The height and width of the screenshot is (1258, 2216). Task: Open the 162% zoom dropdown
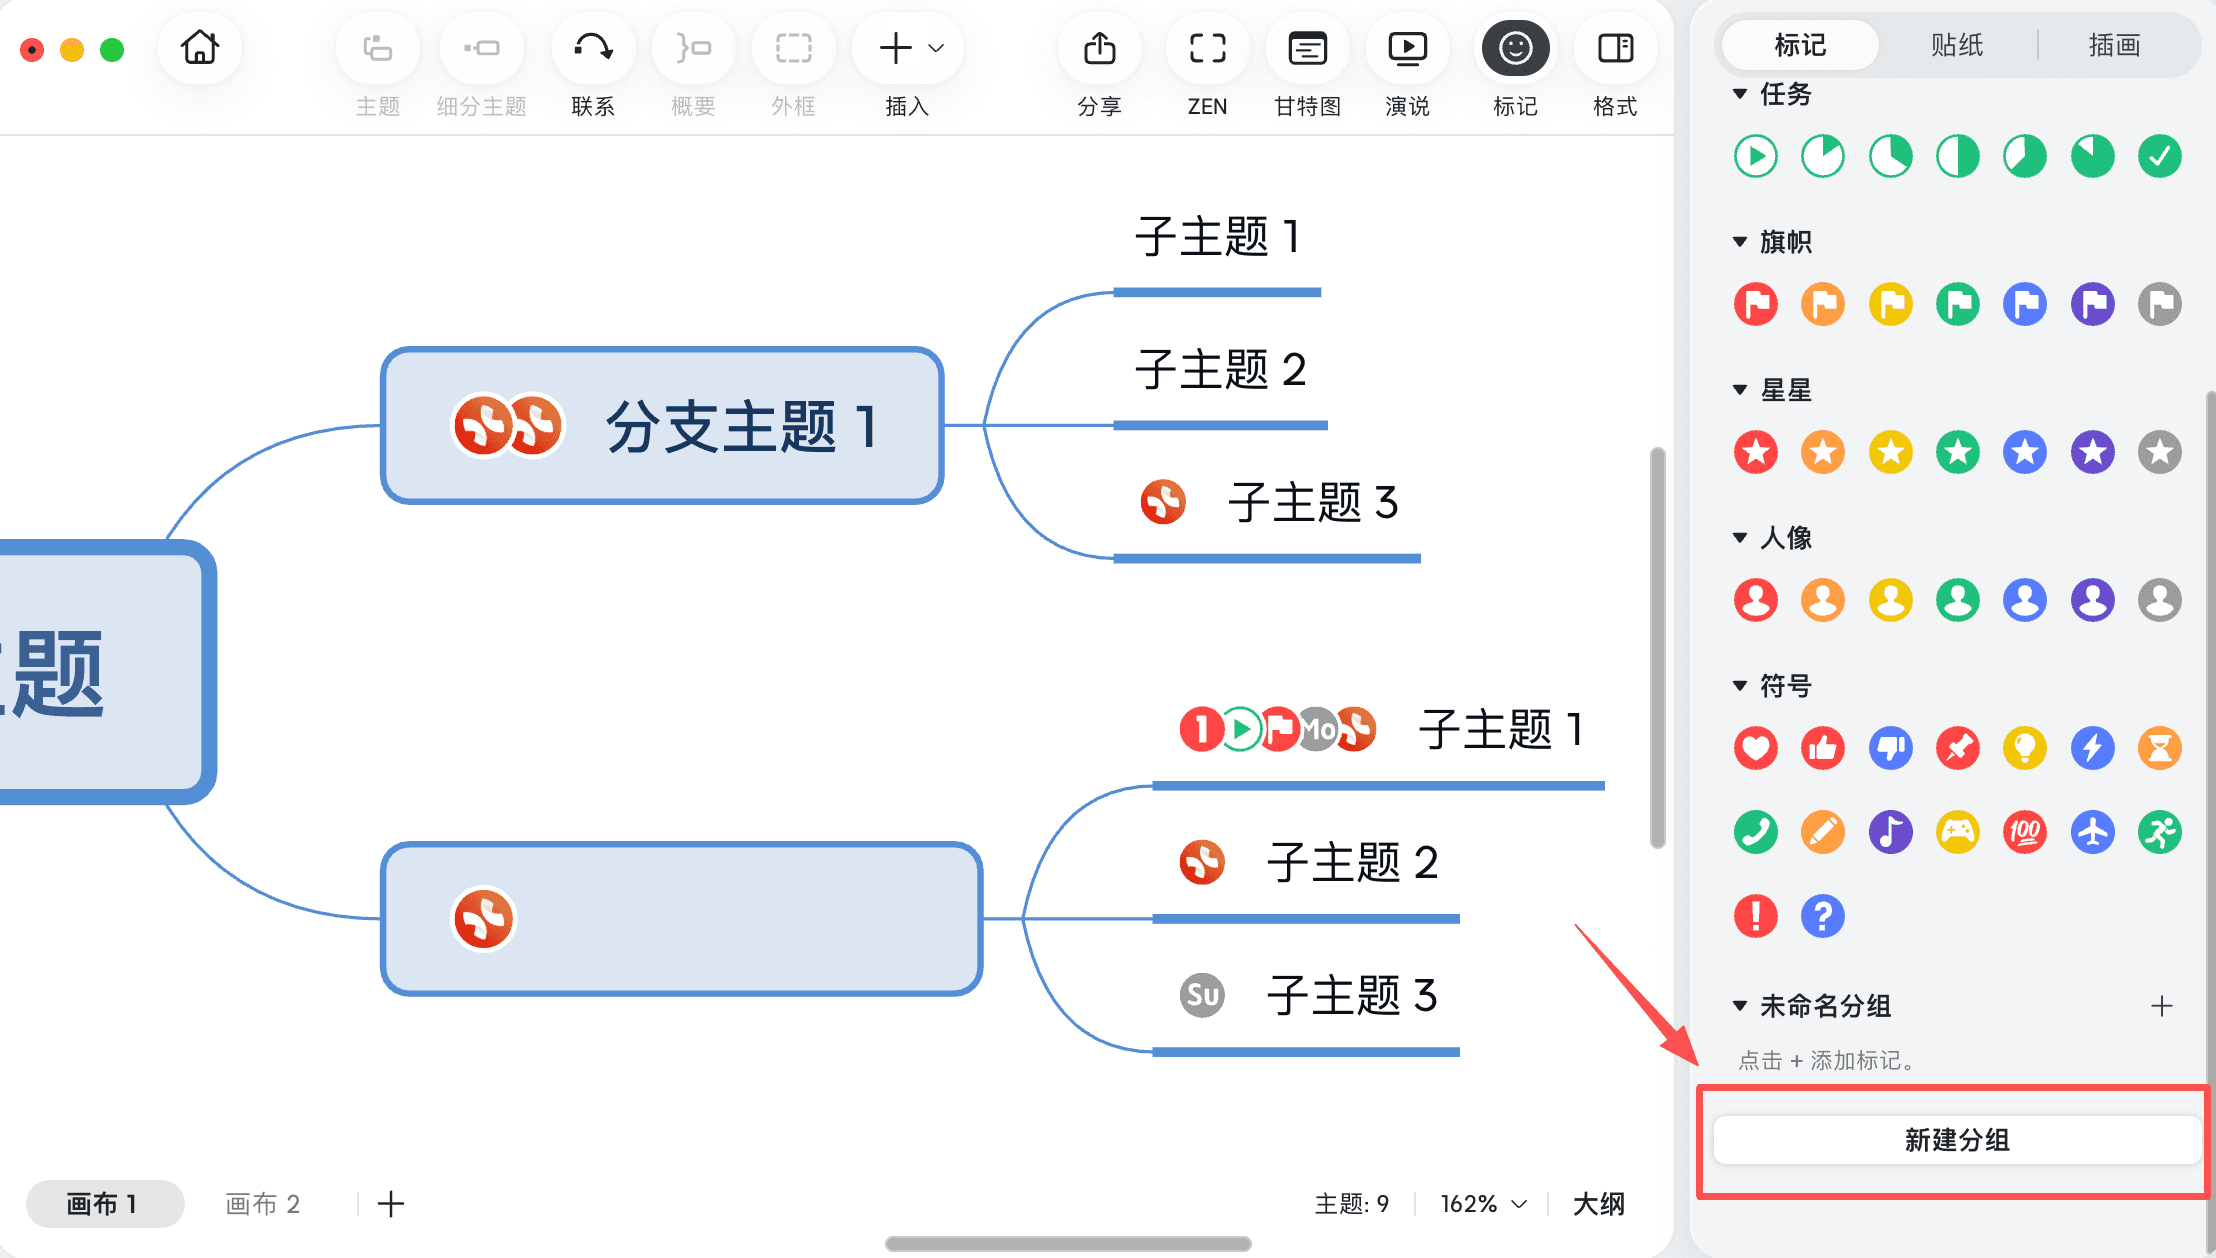1484,1204
